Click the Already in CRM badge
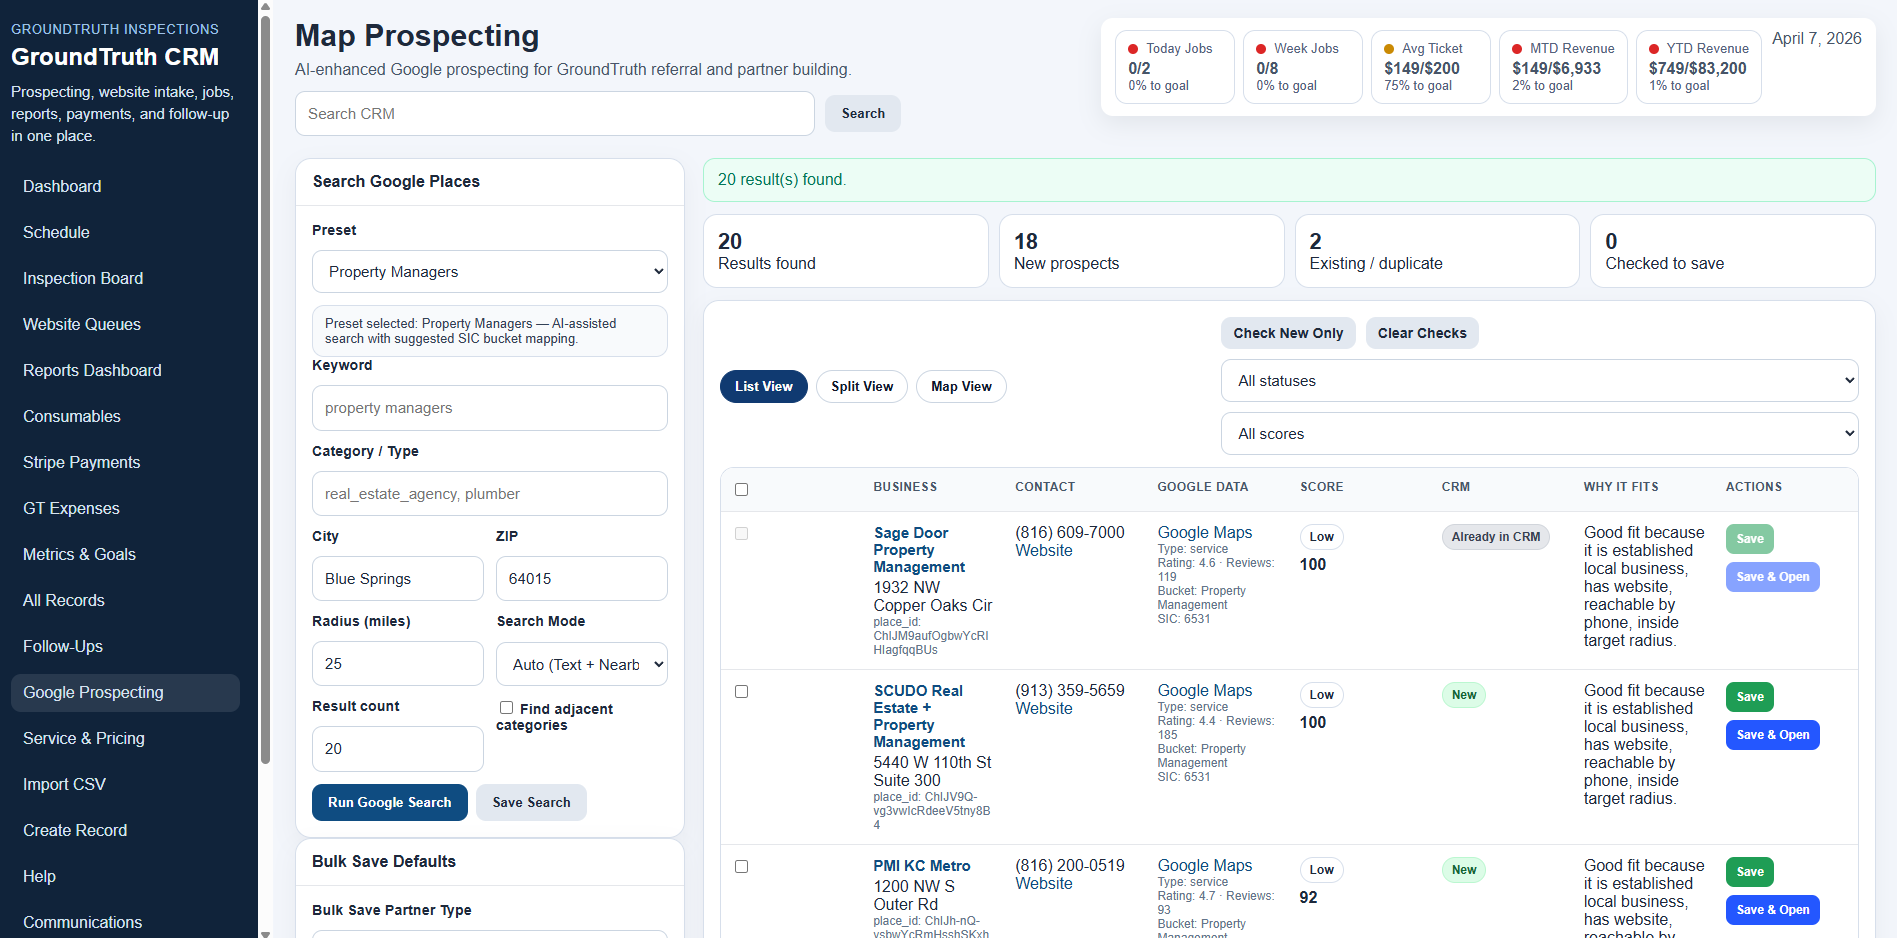The image size is (1897, 938). point(1495,537)
